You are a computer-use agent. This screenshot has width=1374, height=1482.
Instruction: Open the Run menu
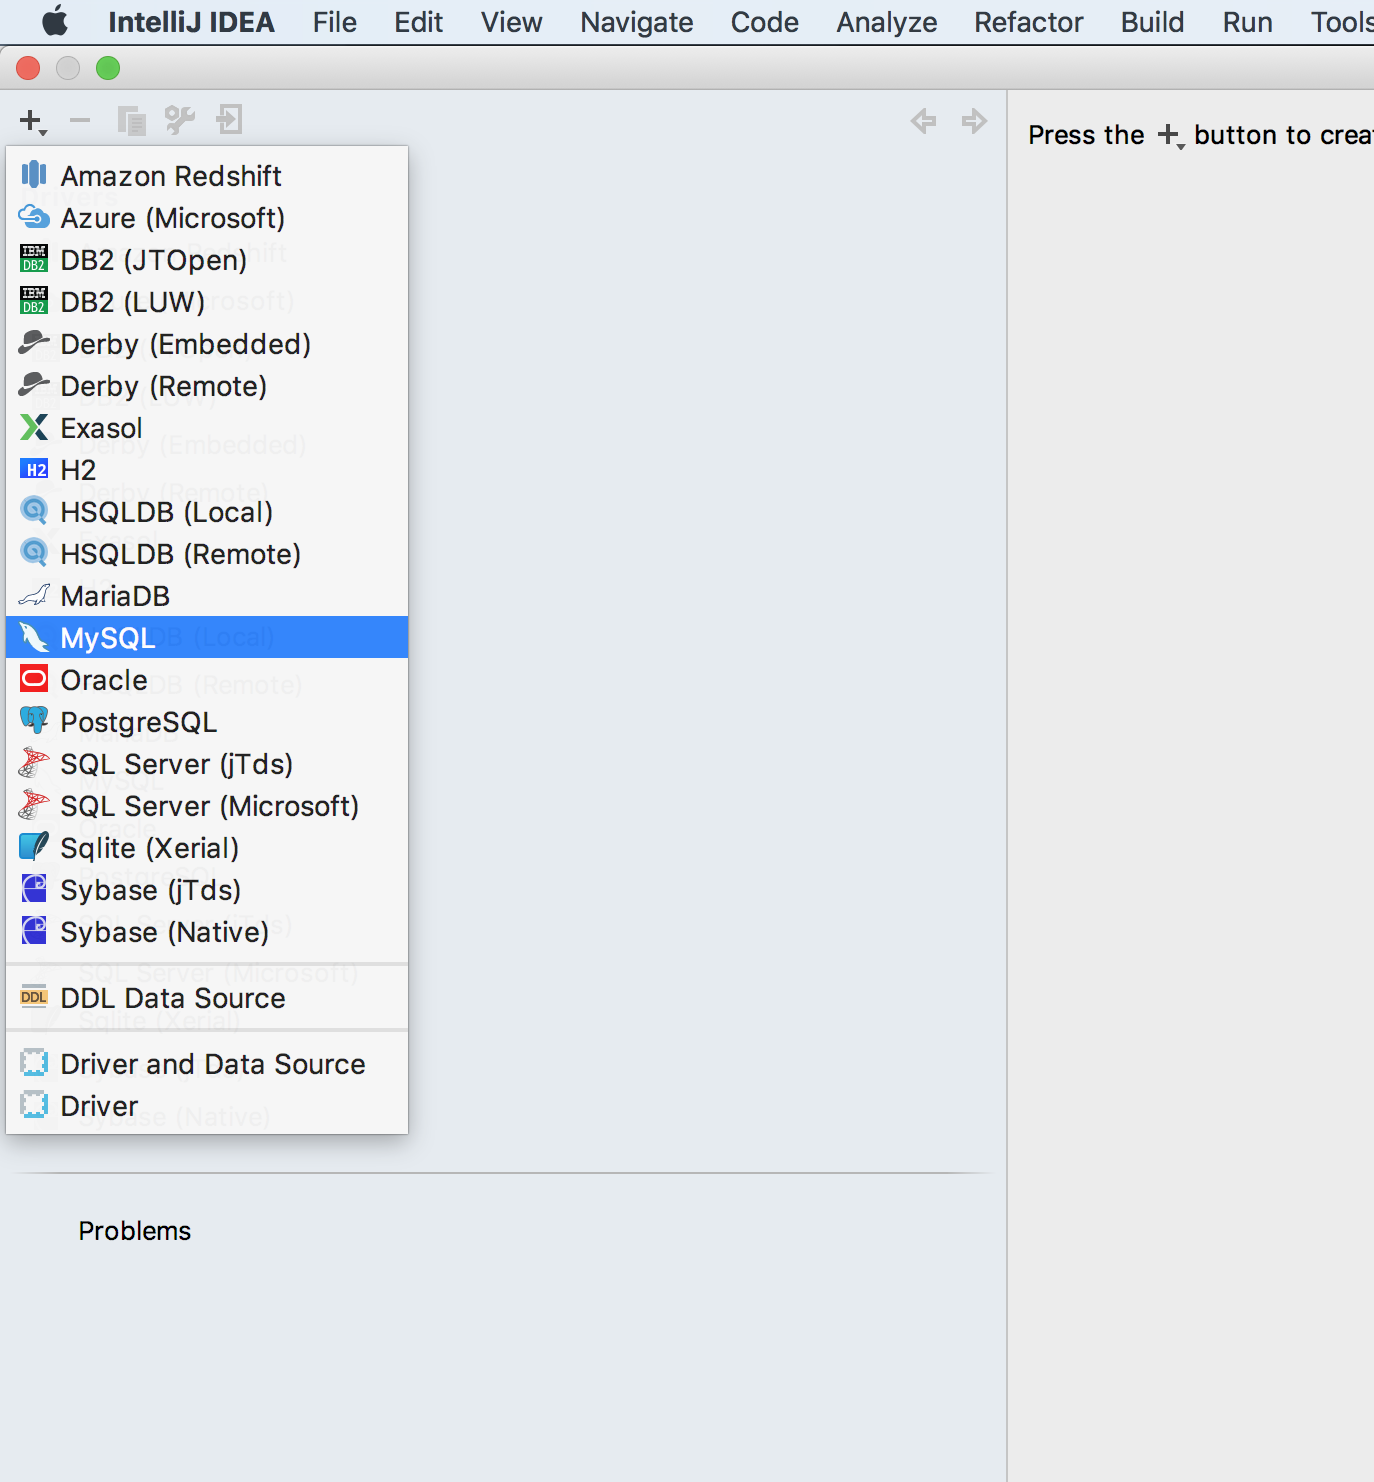(1247, 22)
